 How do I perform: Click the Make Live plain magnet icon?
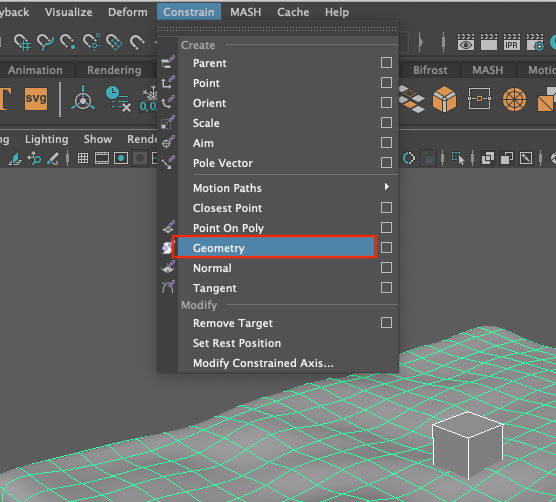[x=137, y=42]
